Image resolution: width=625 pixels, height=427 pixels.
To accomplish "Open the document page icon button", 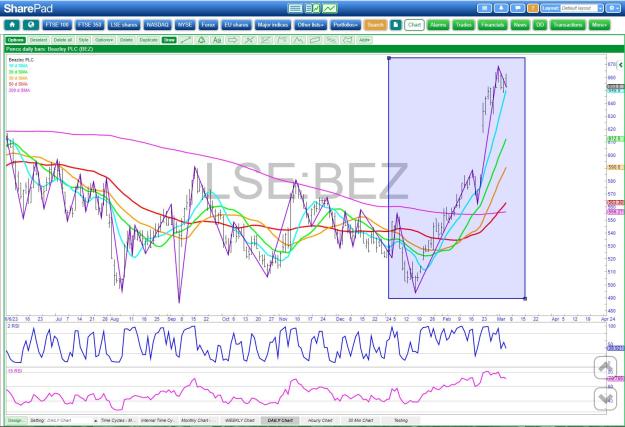I will pyautogui.click(x=395, y=25).
